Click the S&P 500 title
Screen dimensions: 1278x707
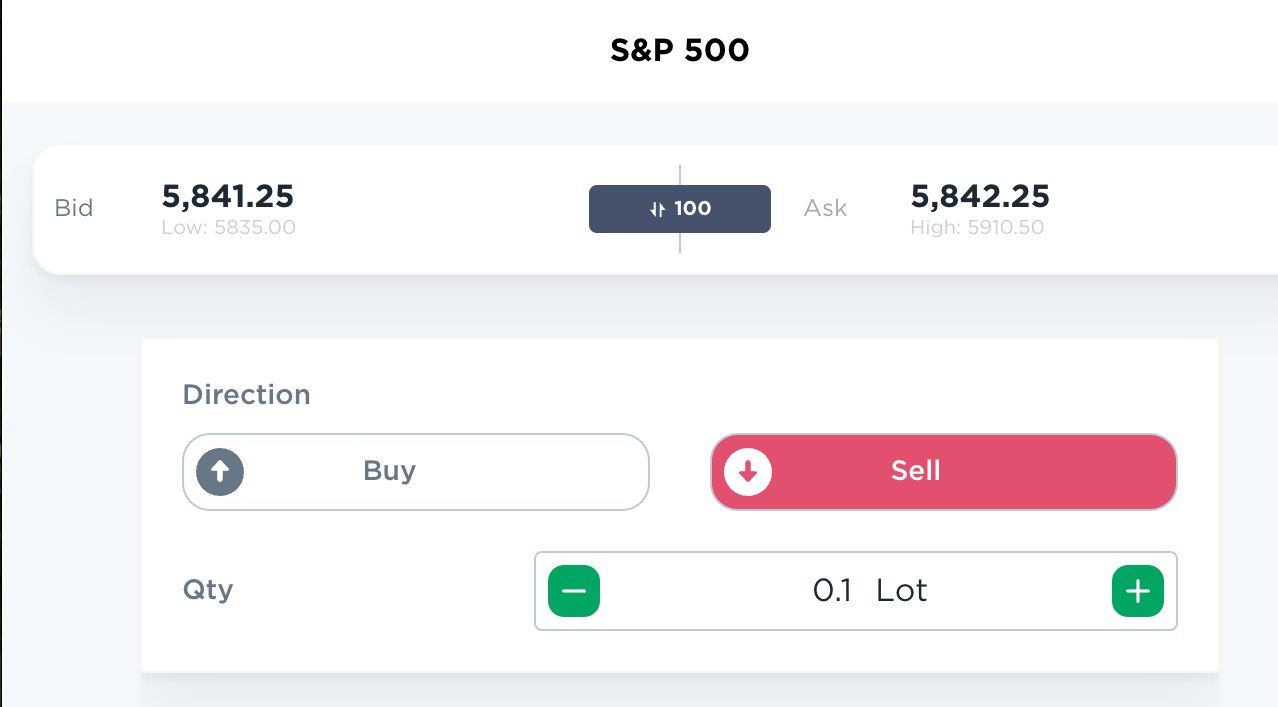pyautogui.click(x=680, y=51)
